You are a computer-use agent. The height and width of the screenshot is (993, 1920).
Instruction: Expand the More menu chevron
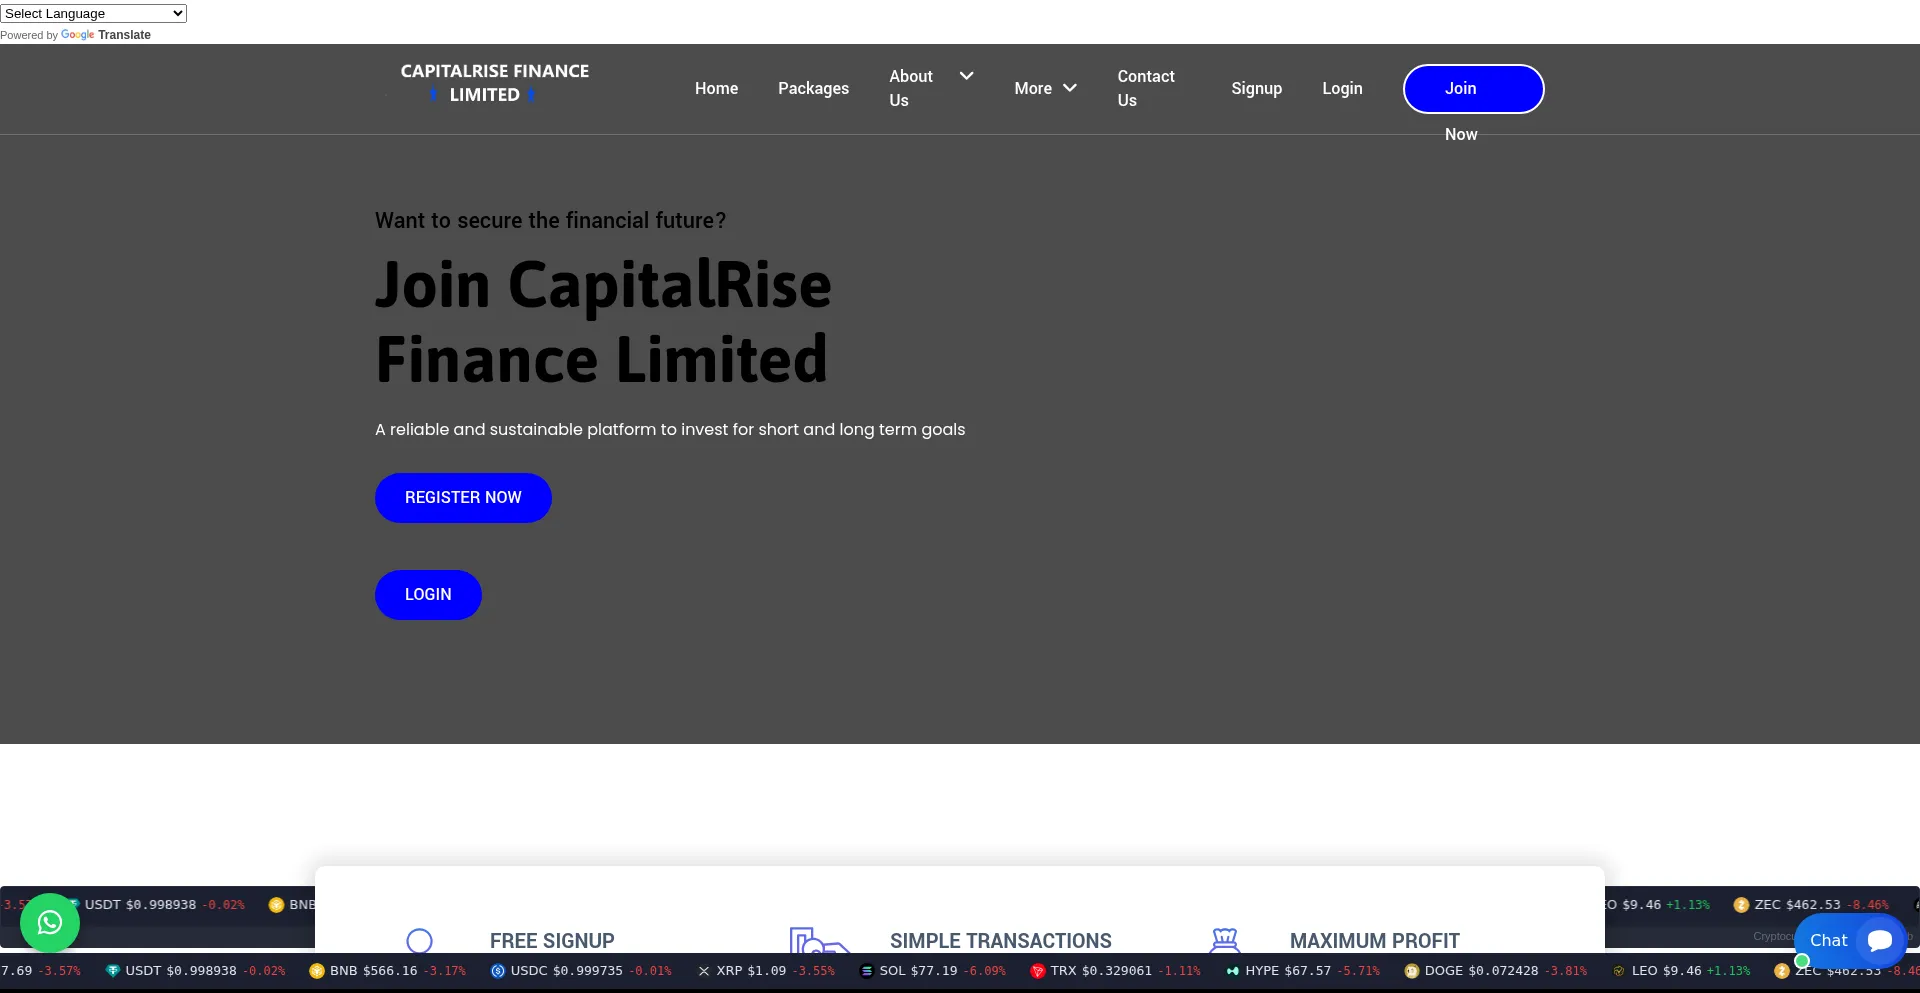click(1070, 88)
